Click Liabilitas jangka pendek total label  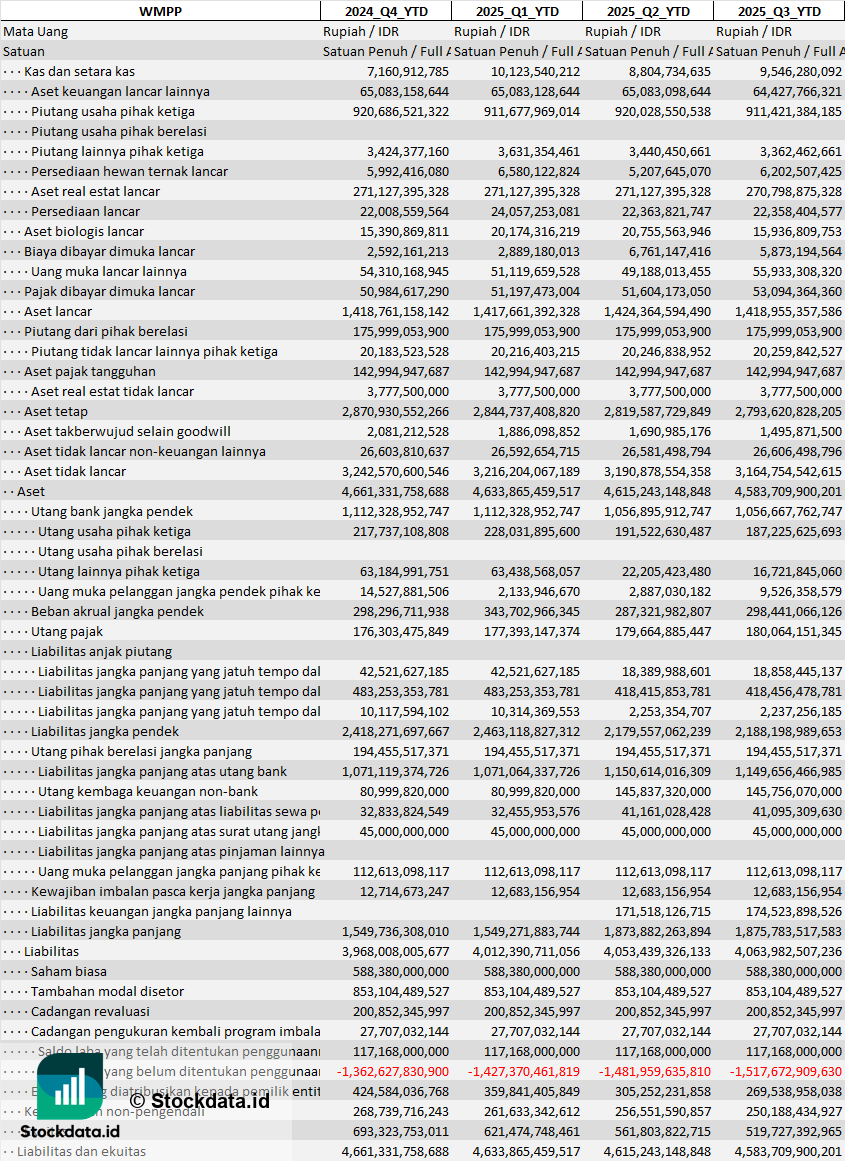[104, 732]
